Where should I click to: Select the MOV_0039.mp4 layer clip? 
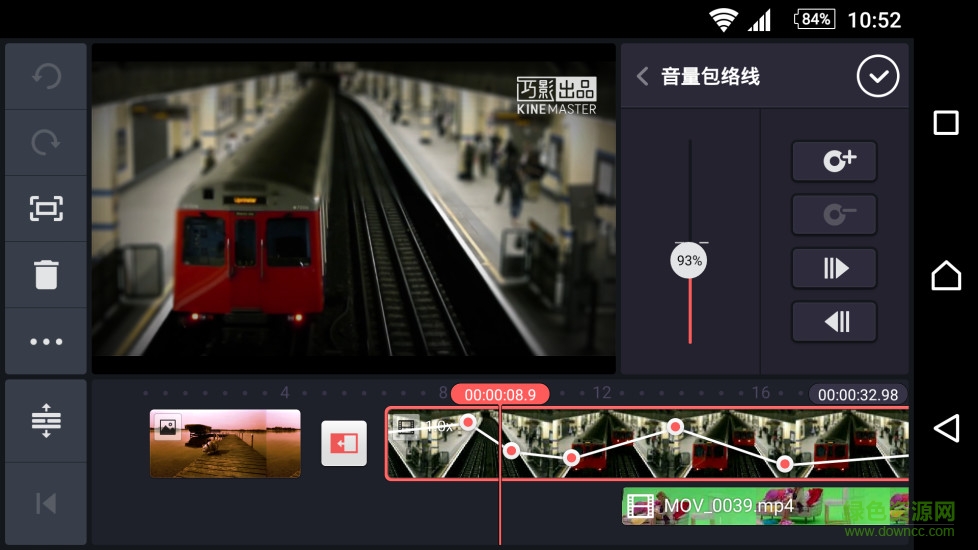click(765, 506)
